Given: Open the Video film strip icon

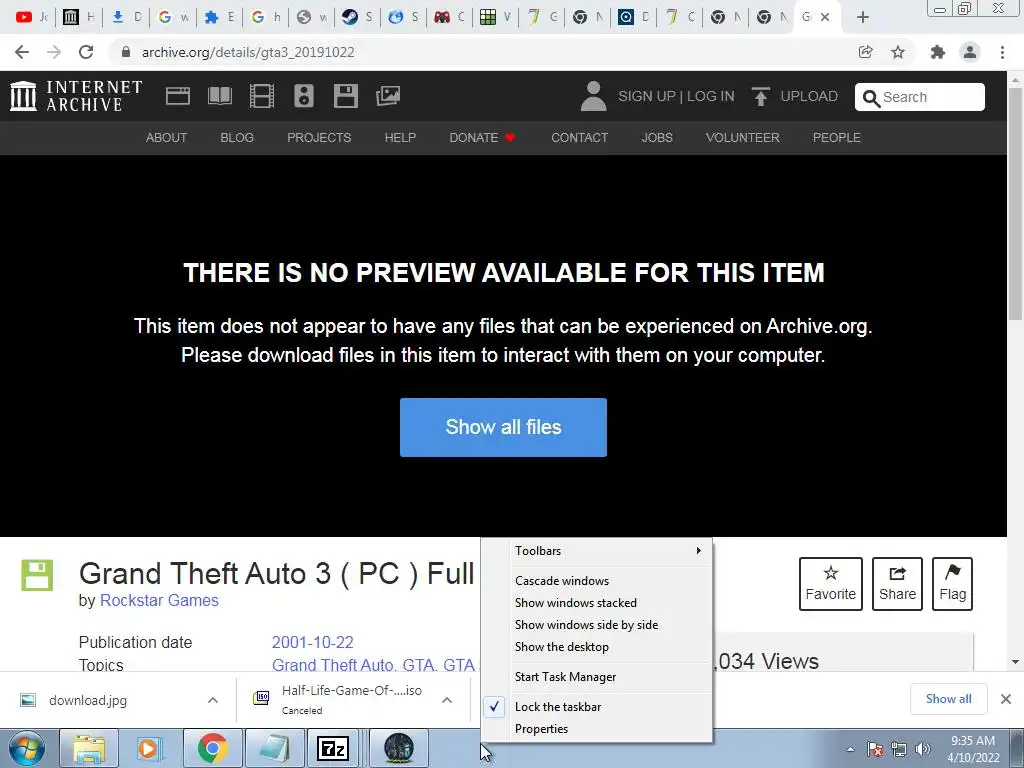Looking at the screenshot, I should (262, 96).
